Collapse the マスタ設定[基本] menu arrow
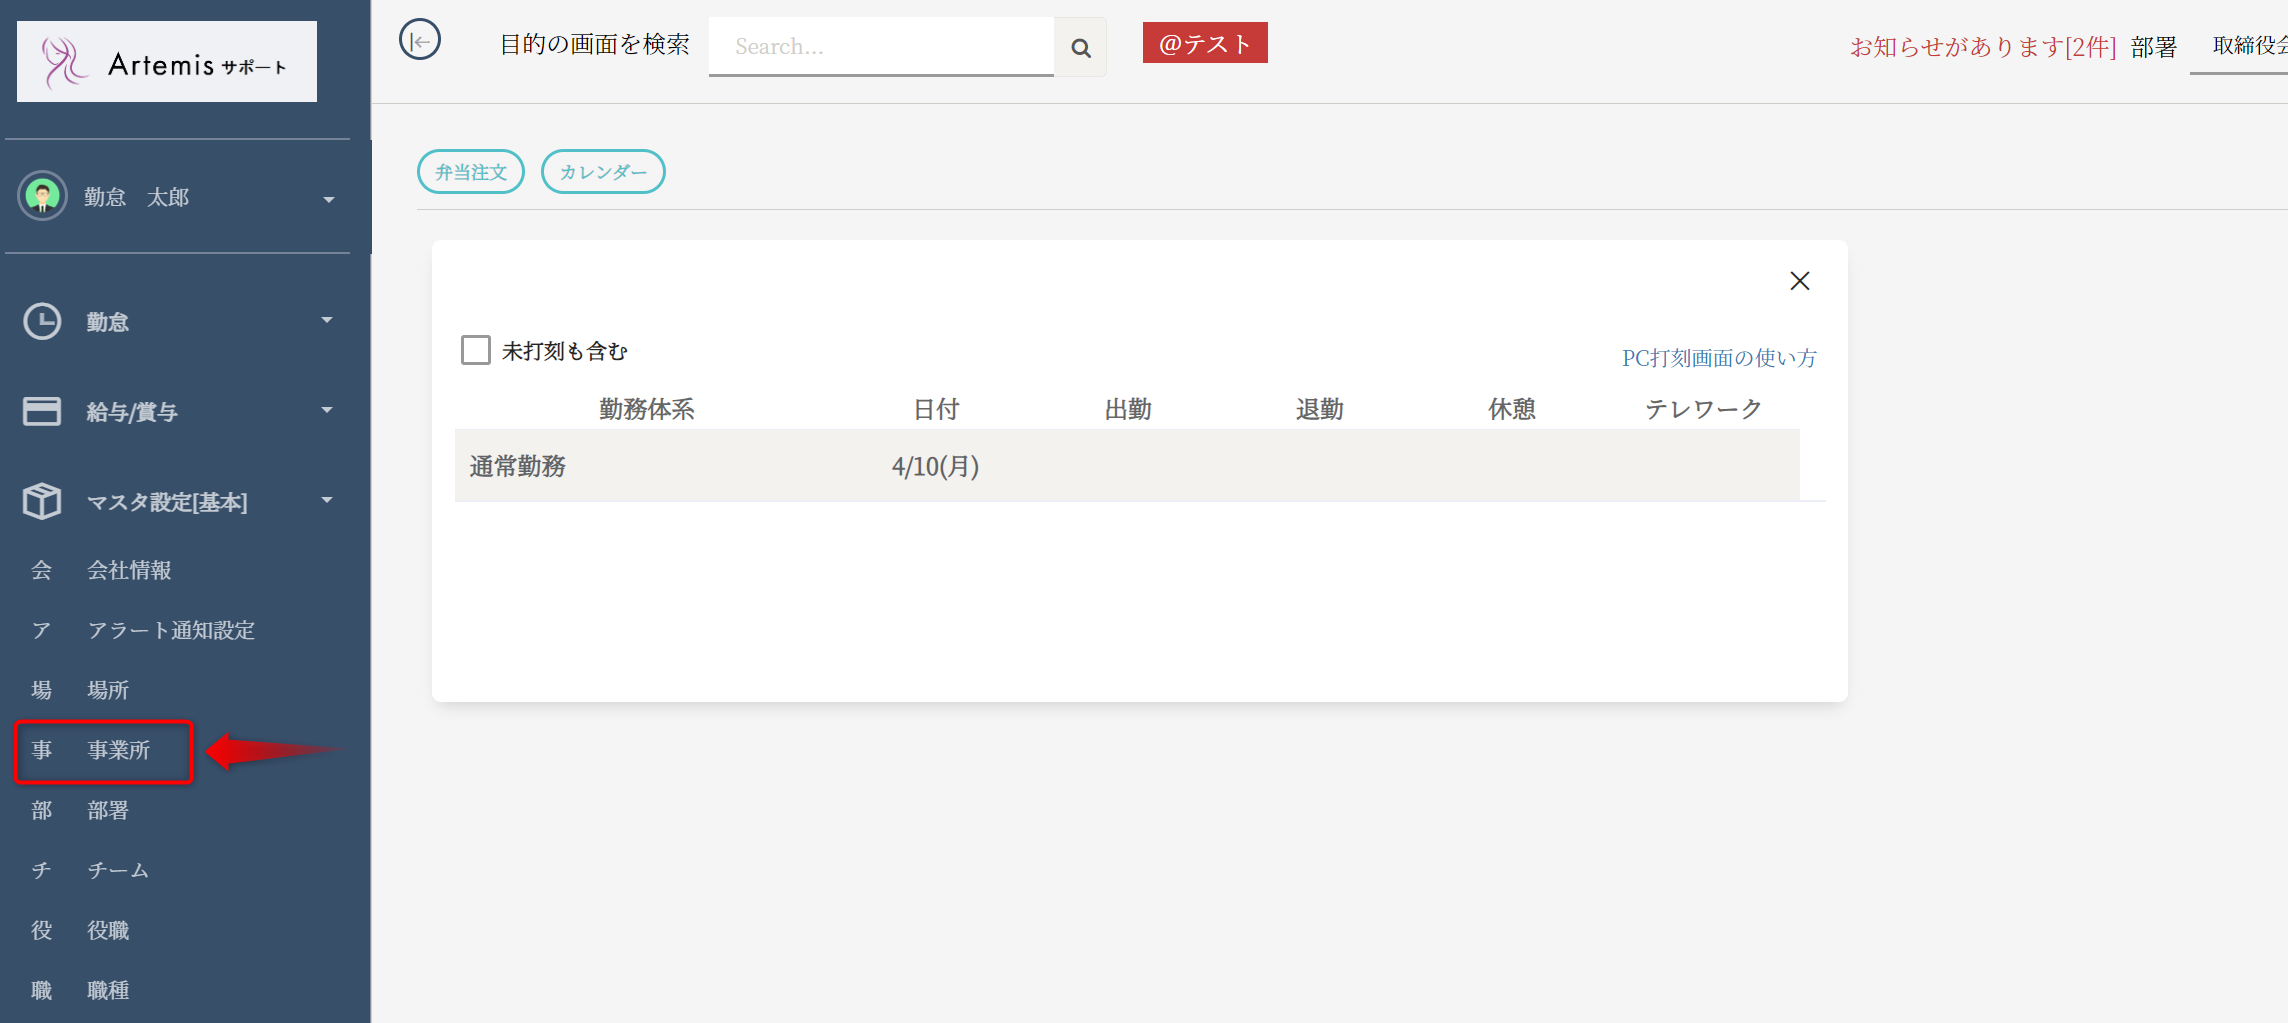 pos(327,500)
